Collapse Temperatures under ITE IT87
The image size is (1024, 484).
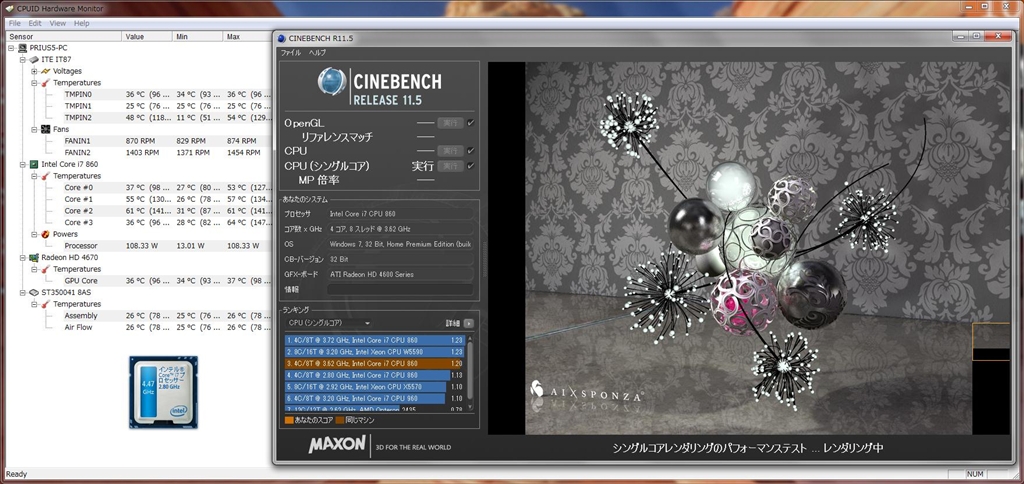tap(34, 83)
